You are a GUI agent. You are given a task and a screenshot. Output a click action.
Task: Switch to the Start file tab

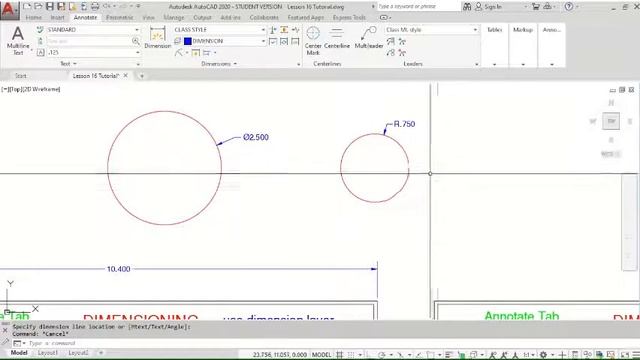tap(20, 76)
